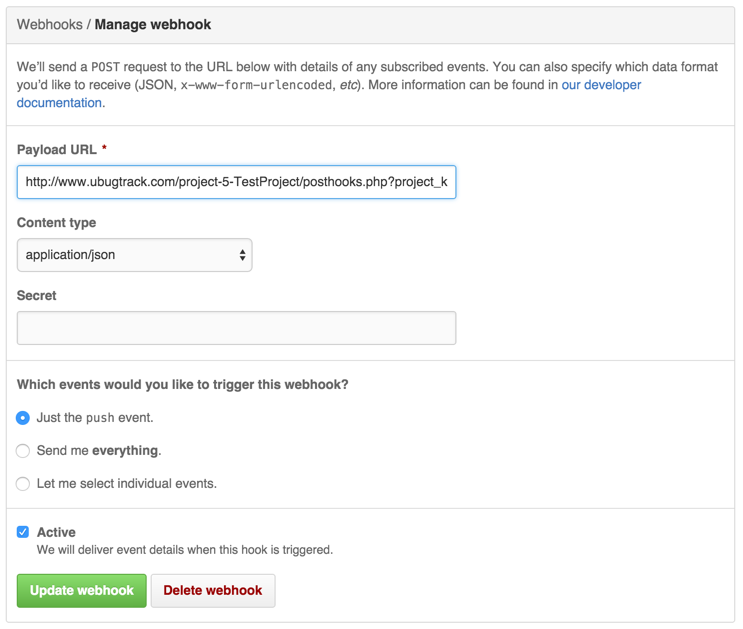
Task: Uncheck the Active checkbox
Action: click(x=23, y=532)
